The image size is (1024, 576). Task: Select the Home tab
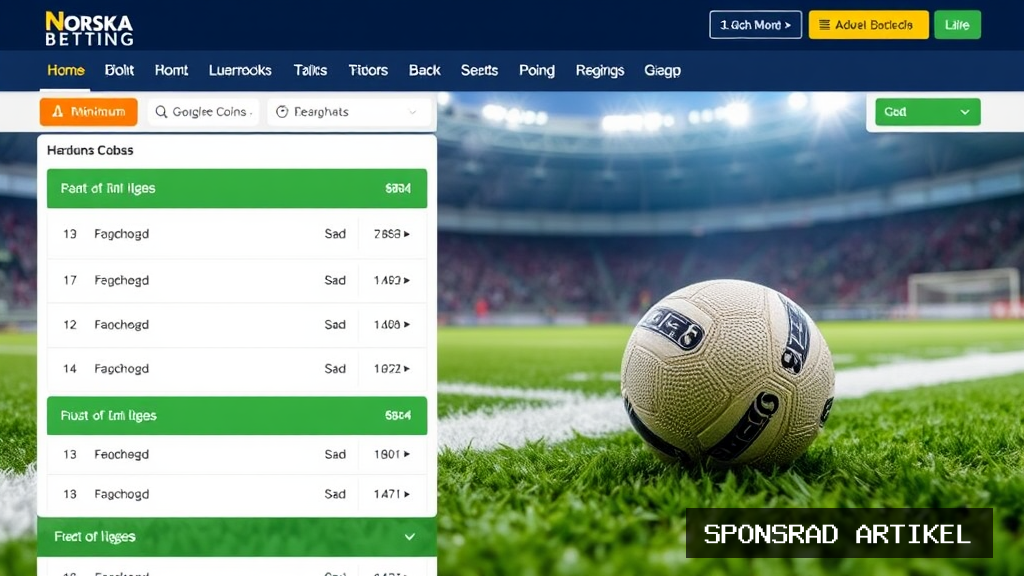pyautogui.click(x=66, y=71)
